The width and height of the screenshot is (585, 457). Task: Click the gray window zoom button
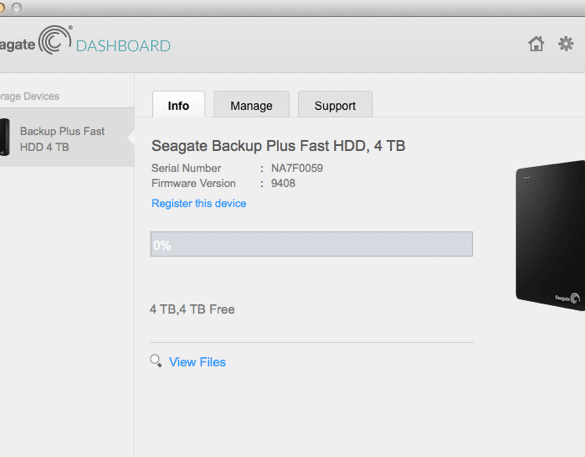pyautogui.click(x=17, y=8)
